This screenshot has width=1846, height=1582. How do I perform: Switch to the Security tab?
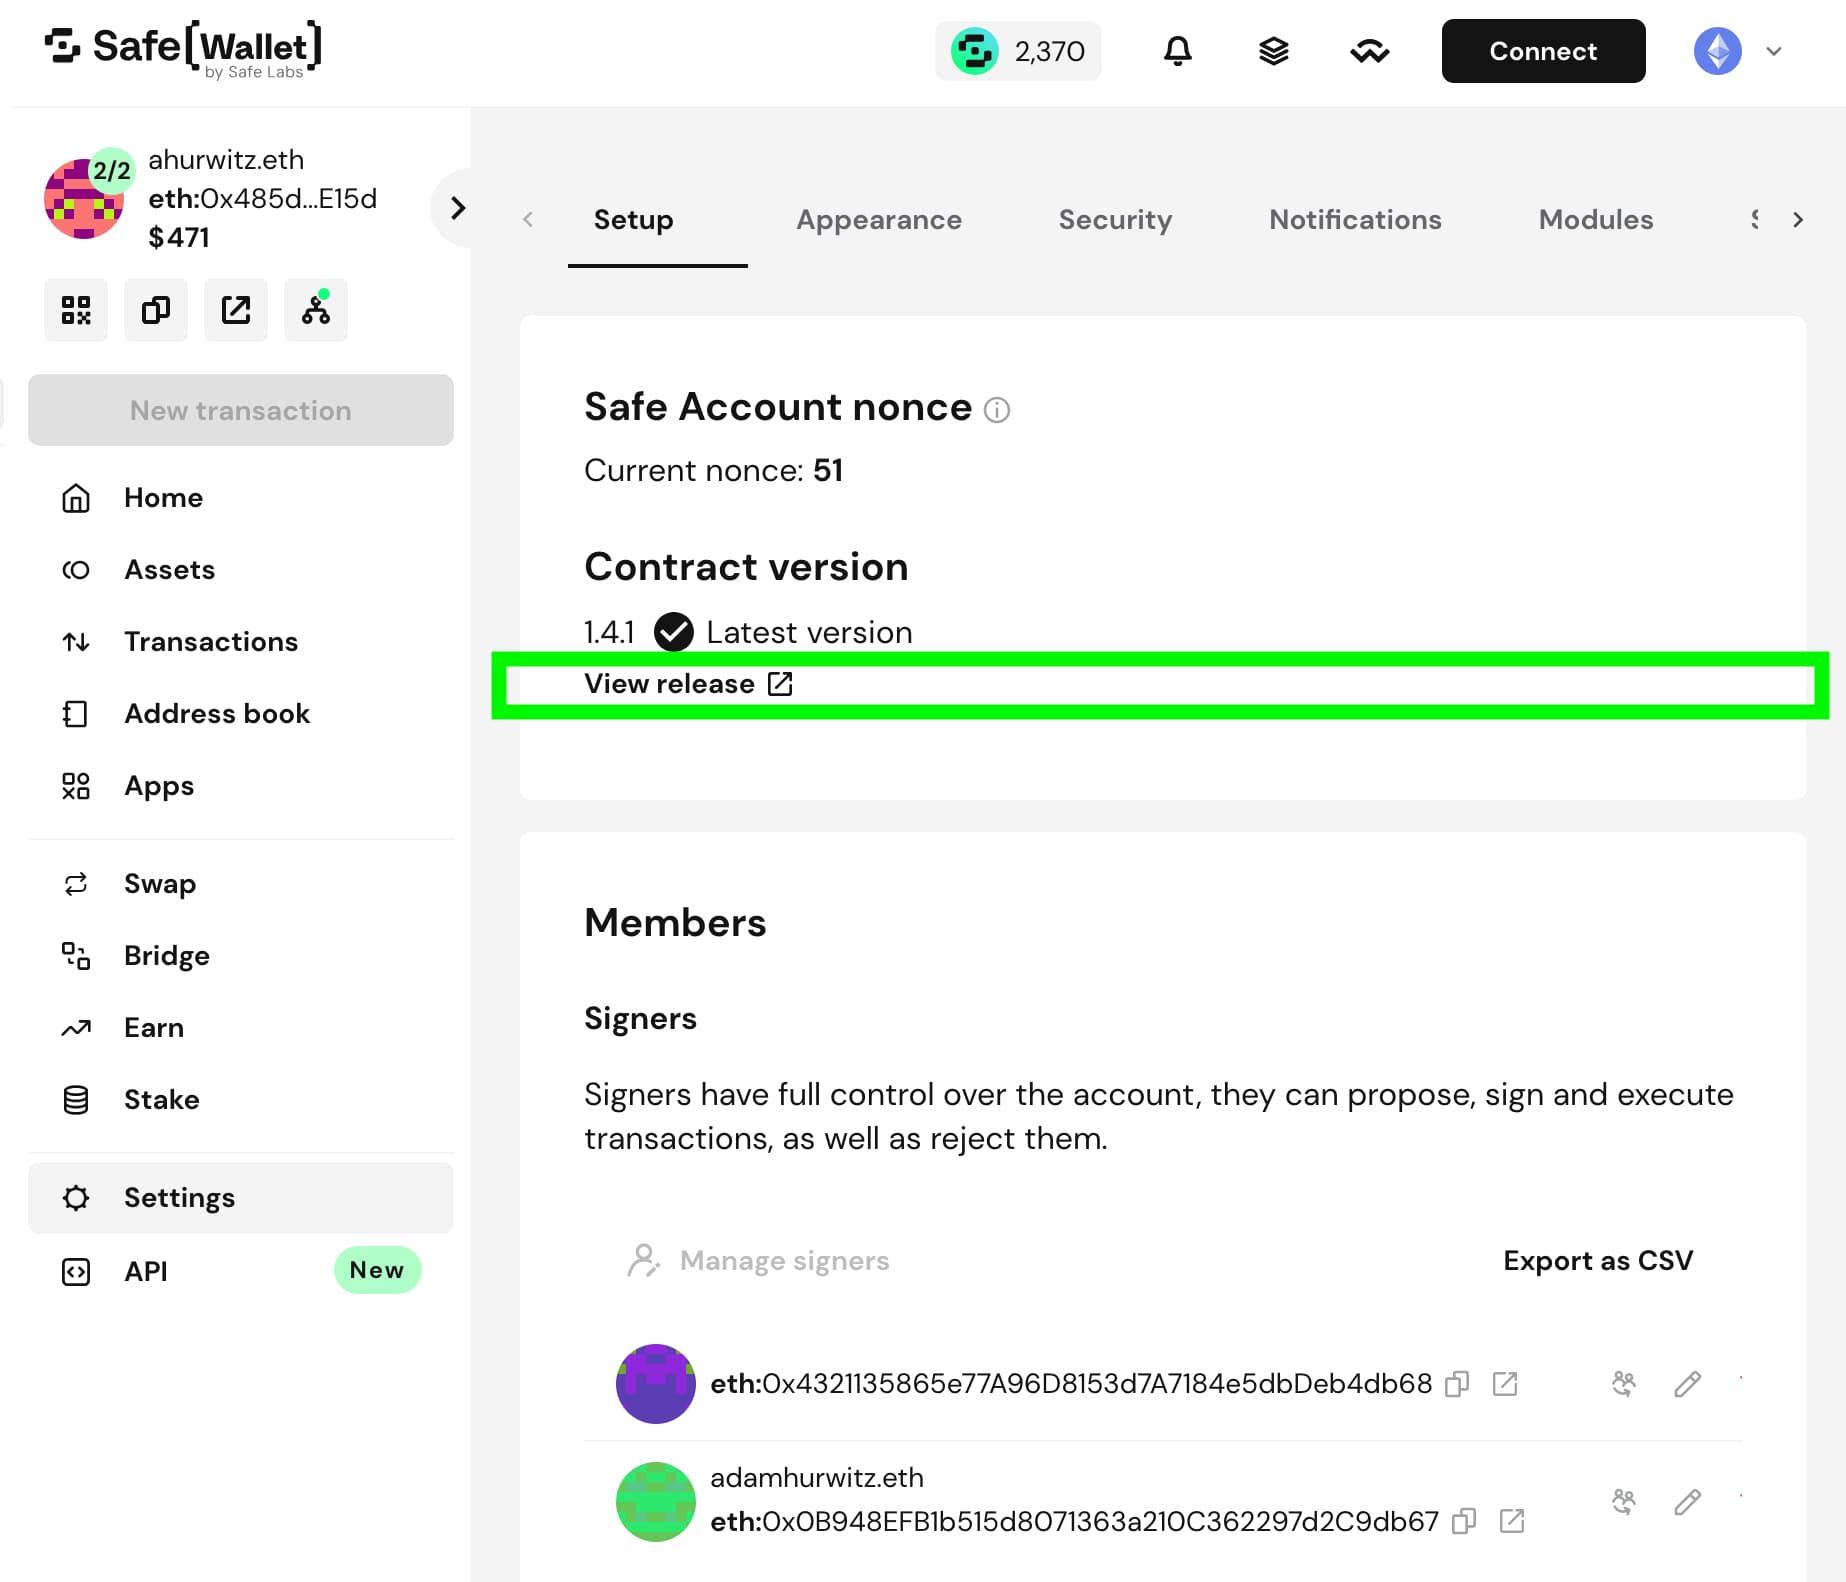point(1115,220)
